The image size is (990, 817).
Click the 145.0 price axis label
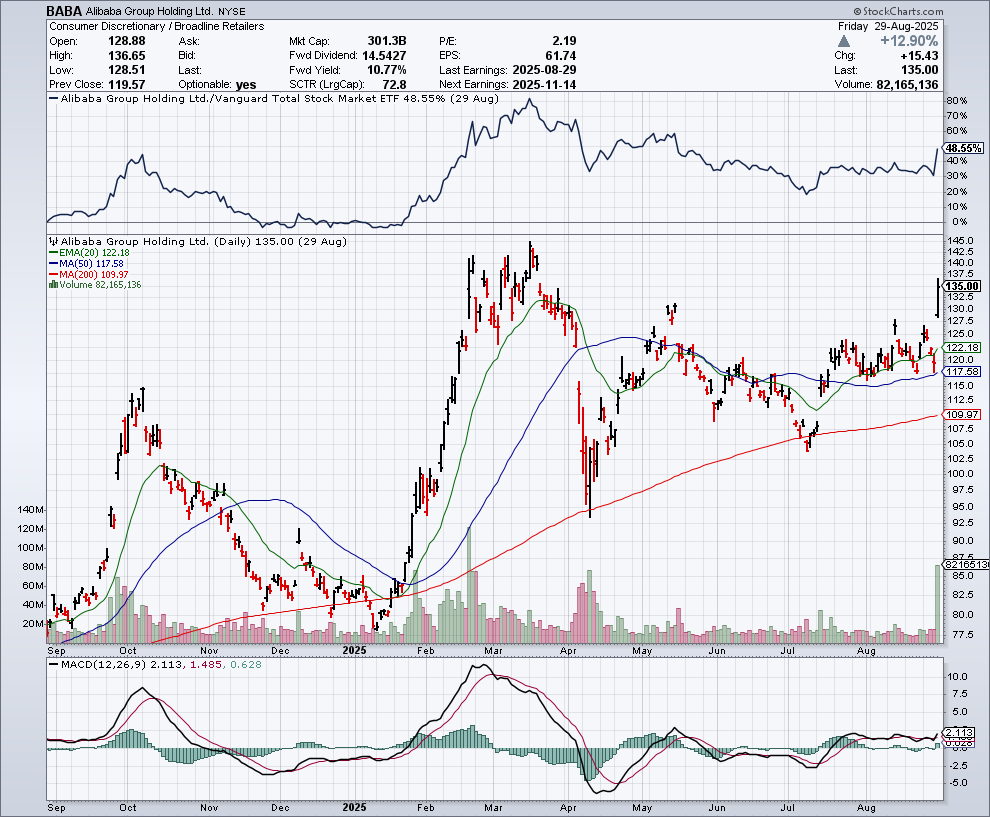tap(960, 241)
